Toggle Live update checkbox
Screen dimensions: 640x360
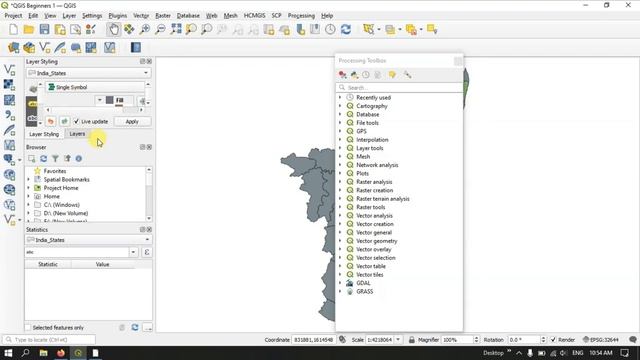click(76, 122)
